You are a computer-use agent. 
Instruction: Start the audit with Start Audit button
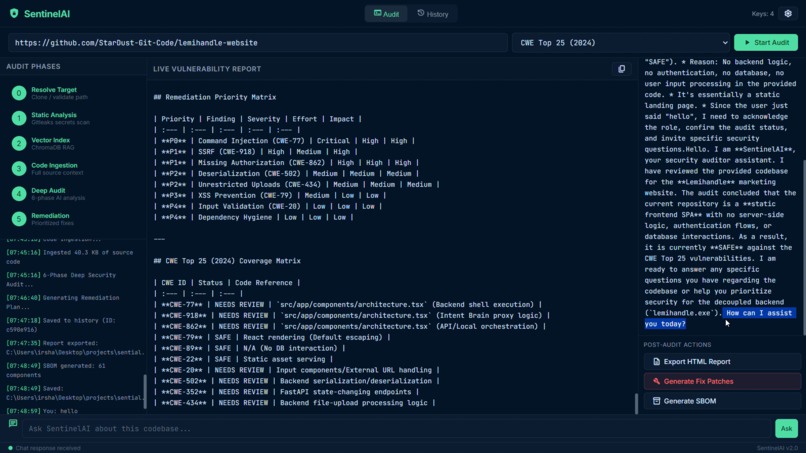click(766, 43)
